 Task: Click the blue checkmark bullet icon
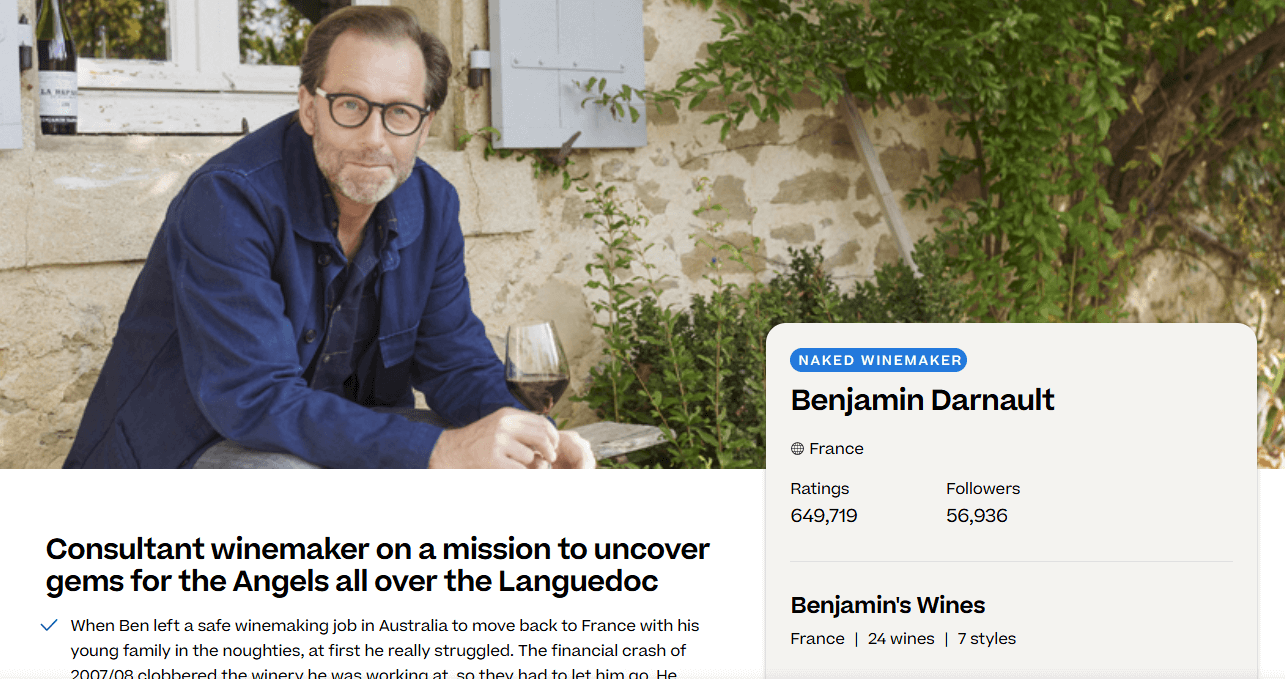49,626
